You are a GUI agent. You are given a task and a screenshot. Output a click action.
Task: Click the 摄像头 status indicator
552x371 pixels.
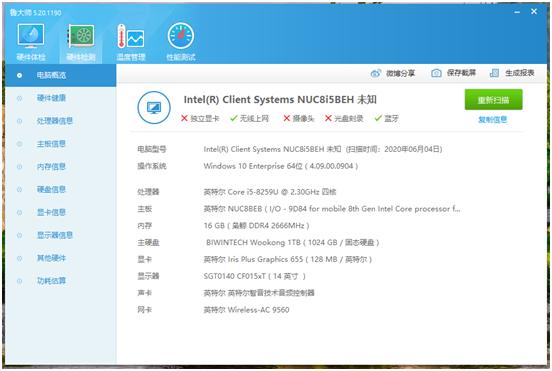click(x=299, y=119)
